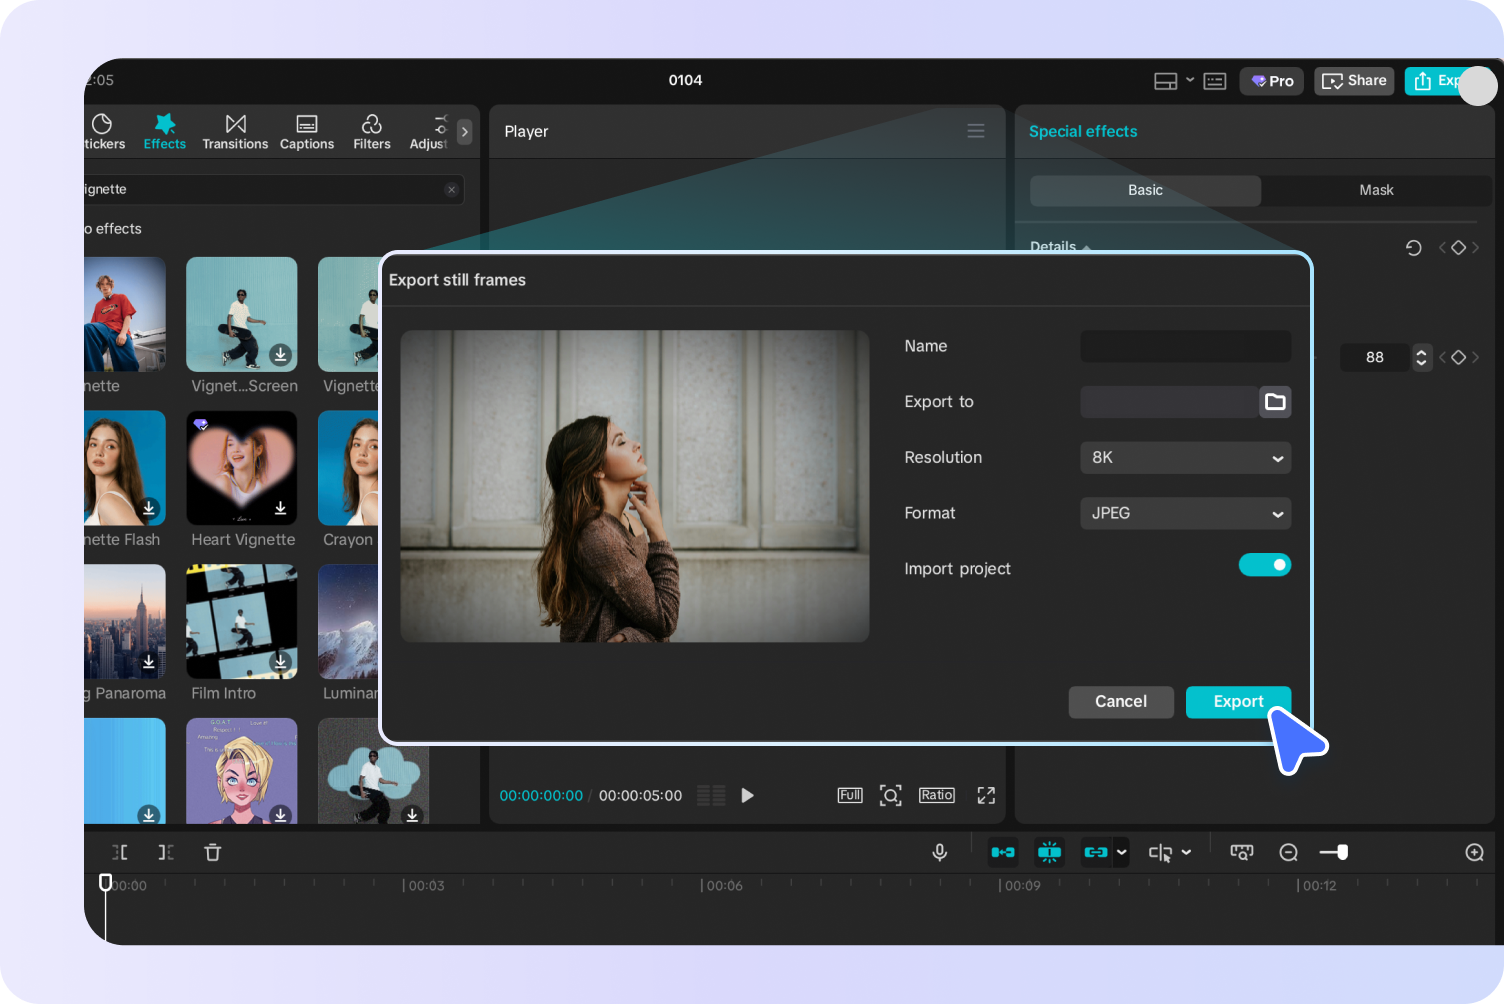
Task: Click the Export button to save frames
Action: [x=1238, y=702]
